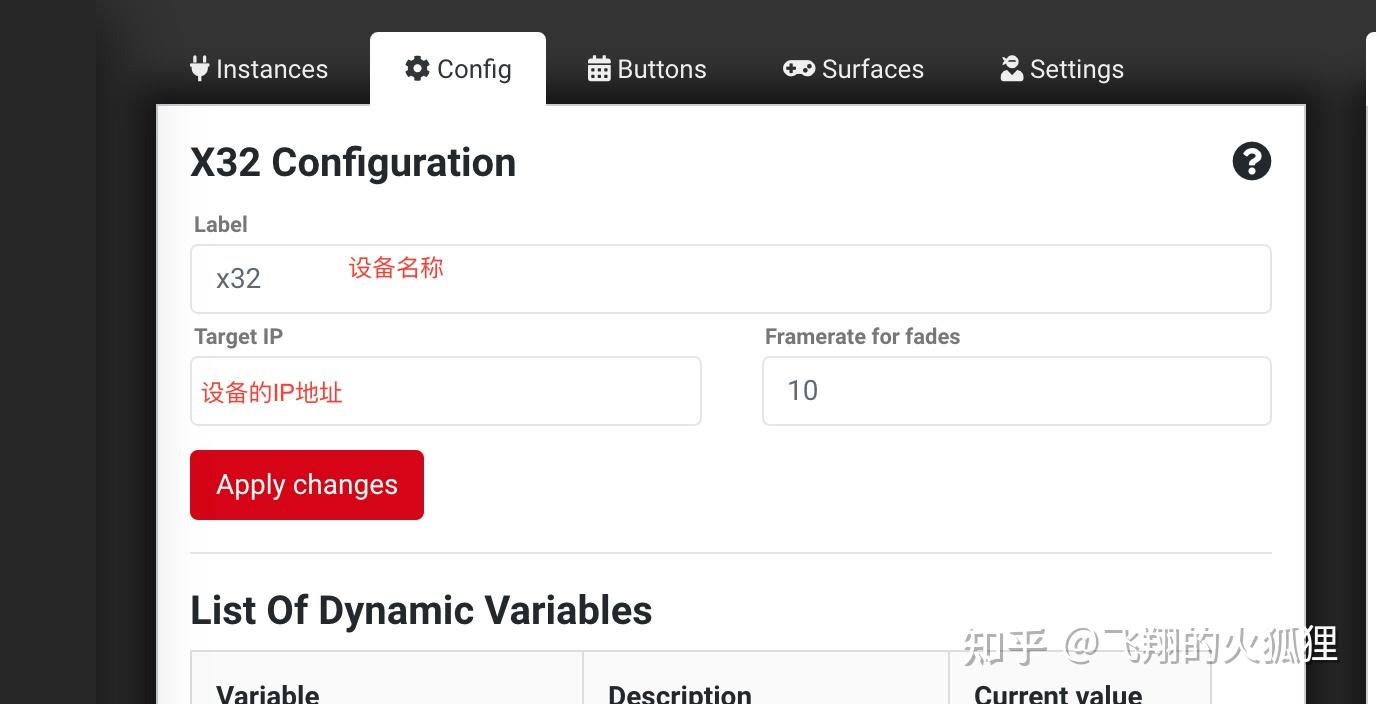Image resolution: width=1376 pixels, height=704 pixels.
Task: Click the List Of Dynamic Variables heading
Action: [421, 610]
